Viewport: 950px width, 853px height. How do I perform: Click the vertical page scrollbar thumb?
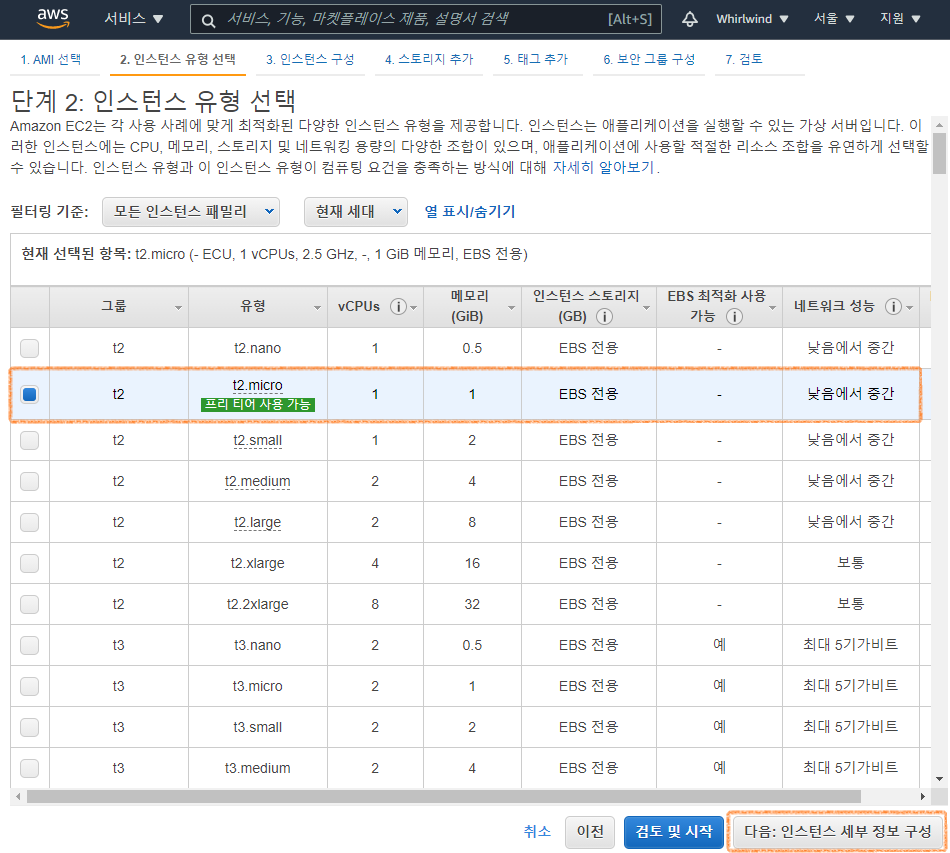pyautogui.click(x=939, y=153)
